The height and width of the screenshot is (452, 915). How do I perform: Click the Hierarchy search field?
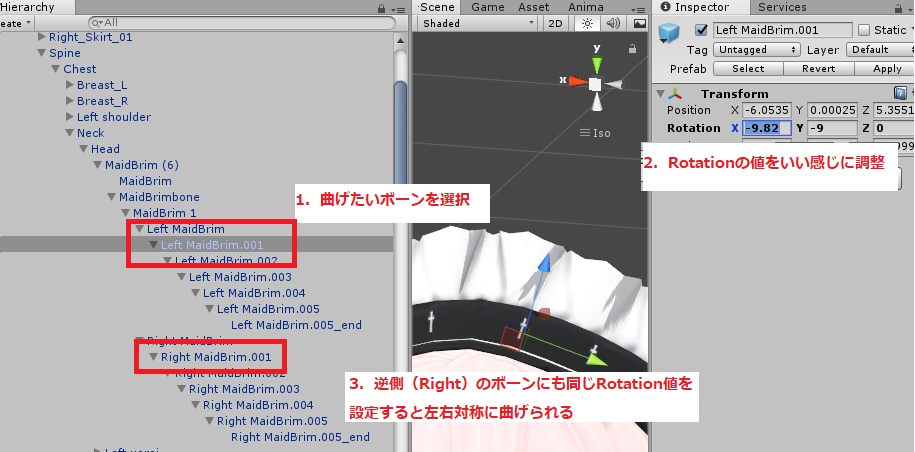click(242, 23)
